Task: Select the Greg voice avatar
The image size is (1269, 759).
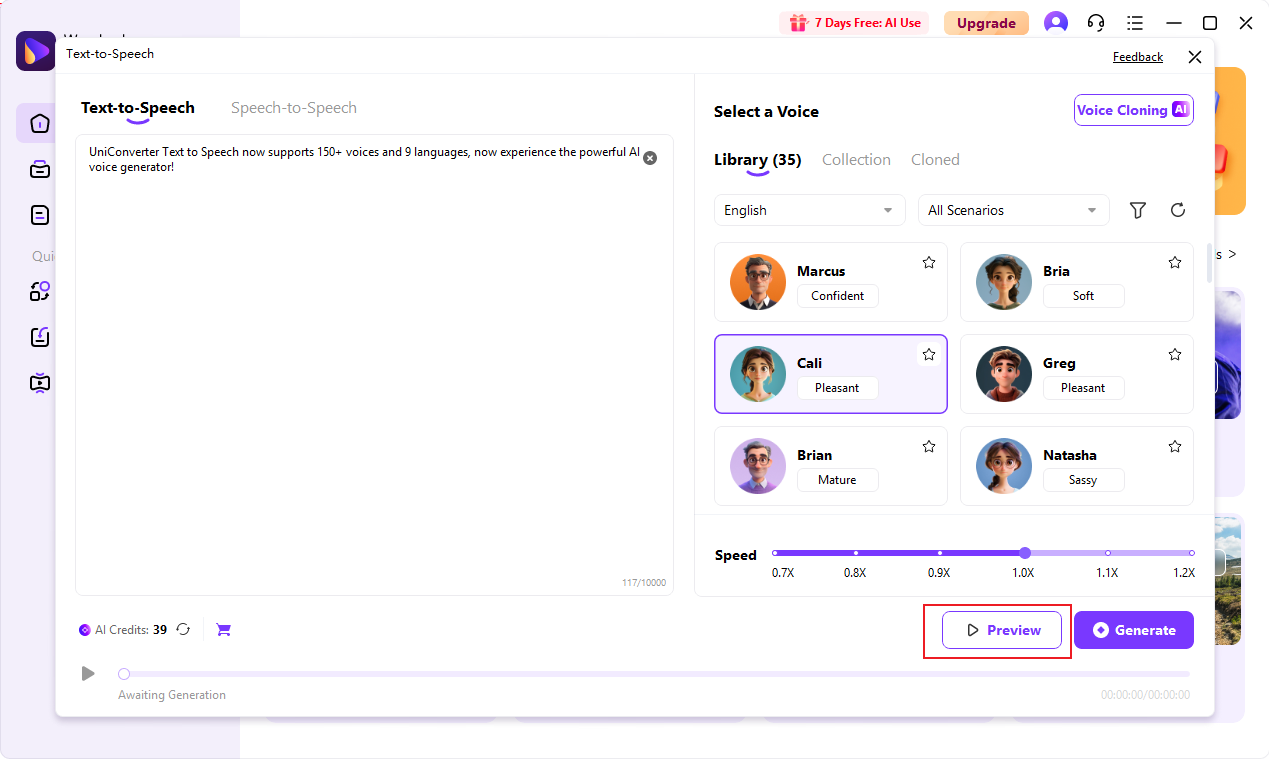Action: (x=1004, y=374)
